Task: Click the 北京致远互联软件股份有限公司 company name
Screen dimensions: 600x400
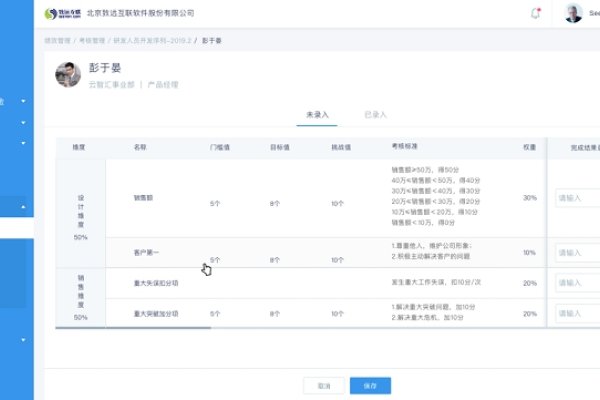Action: (140, 13)
